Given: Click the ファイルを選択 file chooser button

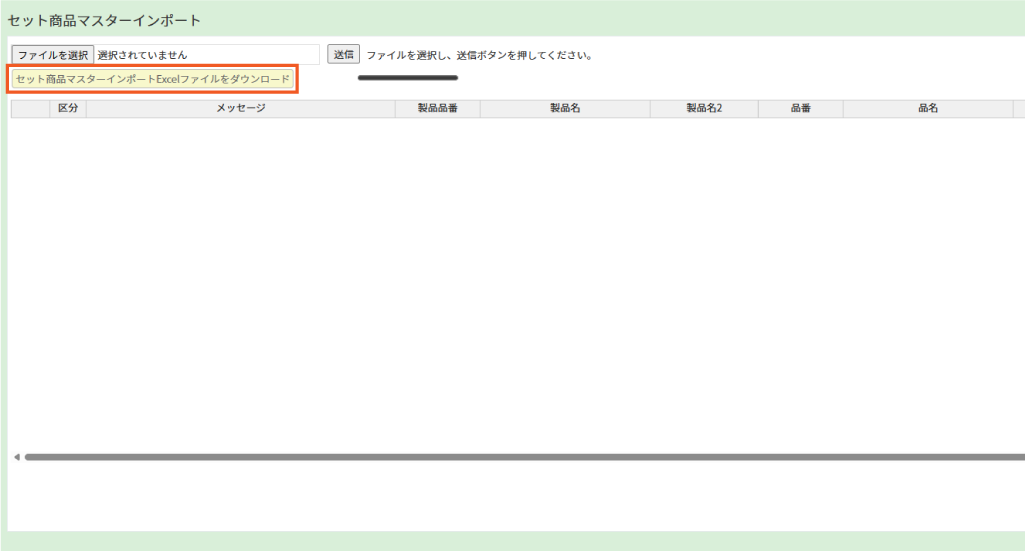Looking at the screenshot, I should point(52,55).
